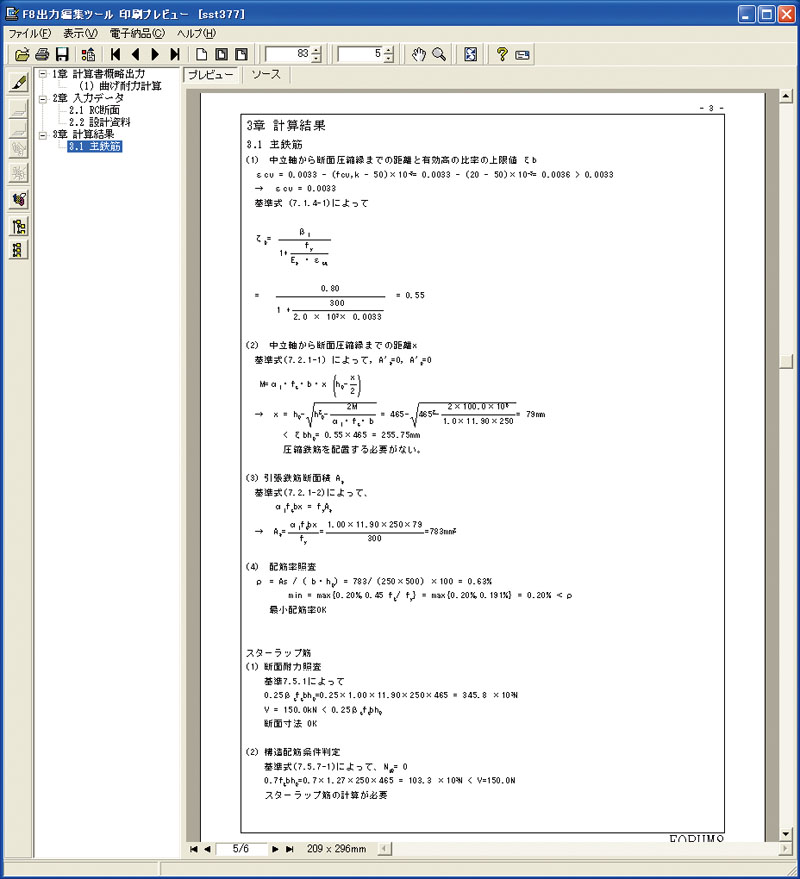Click the horizontal scrollbar right arrow

786,849
